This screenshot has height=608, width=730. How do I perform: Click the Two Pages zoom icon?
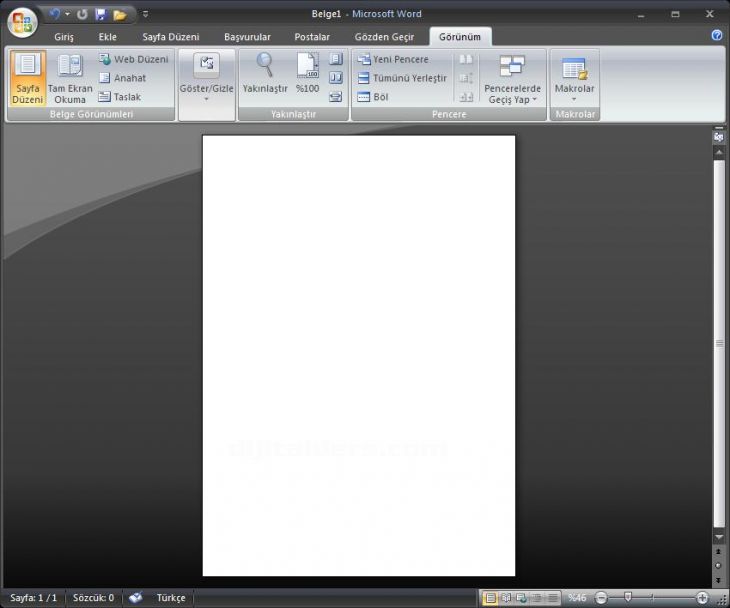[x=336, y=78]
